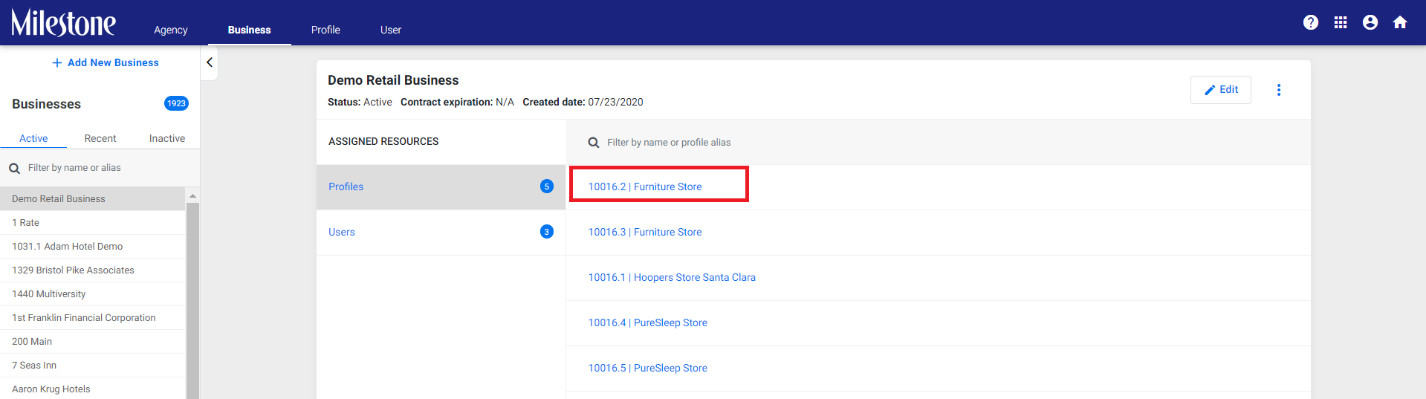
Task: Open the apps grid icon
Action: [x=1341, y=22]
